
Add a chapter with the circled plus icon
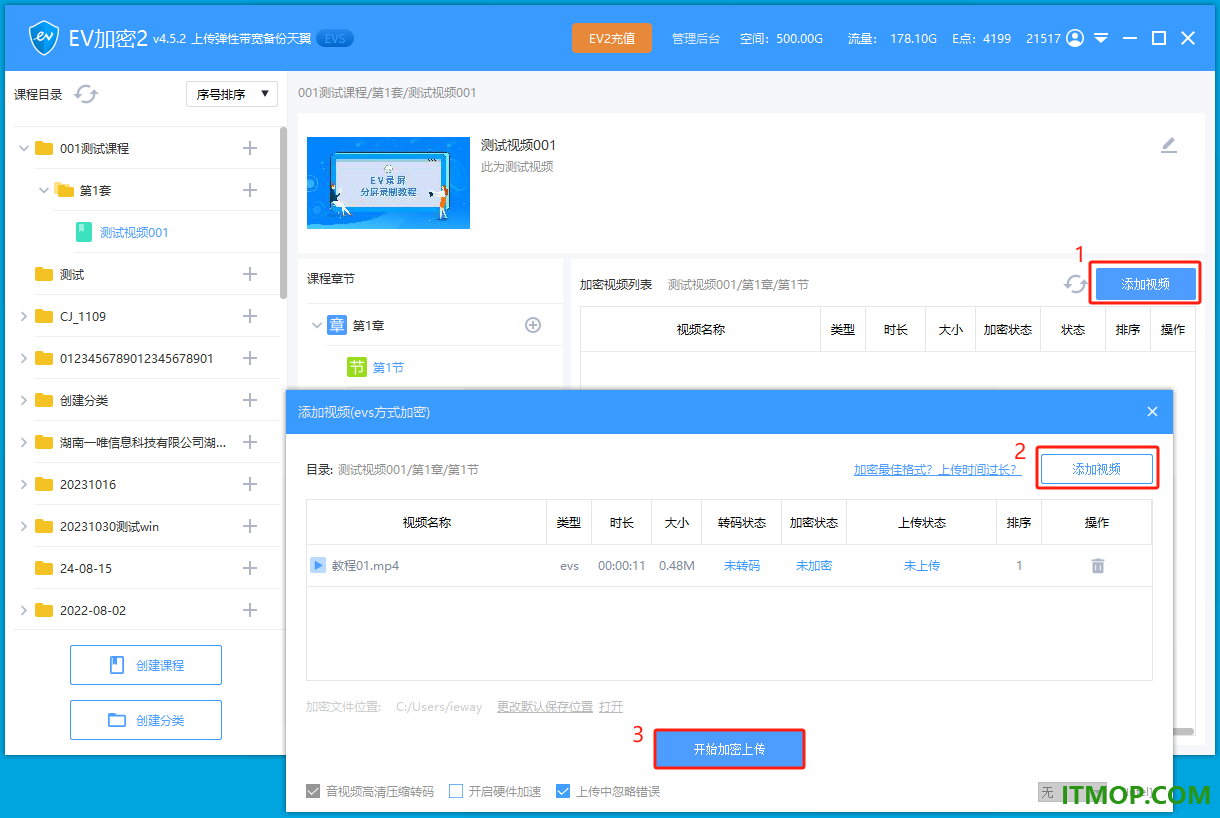coord(533,325)
